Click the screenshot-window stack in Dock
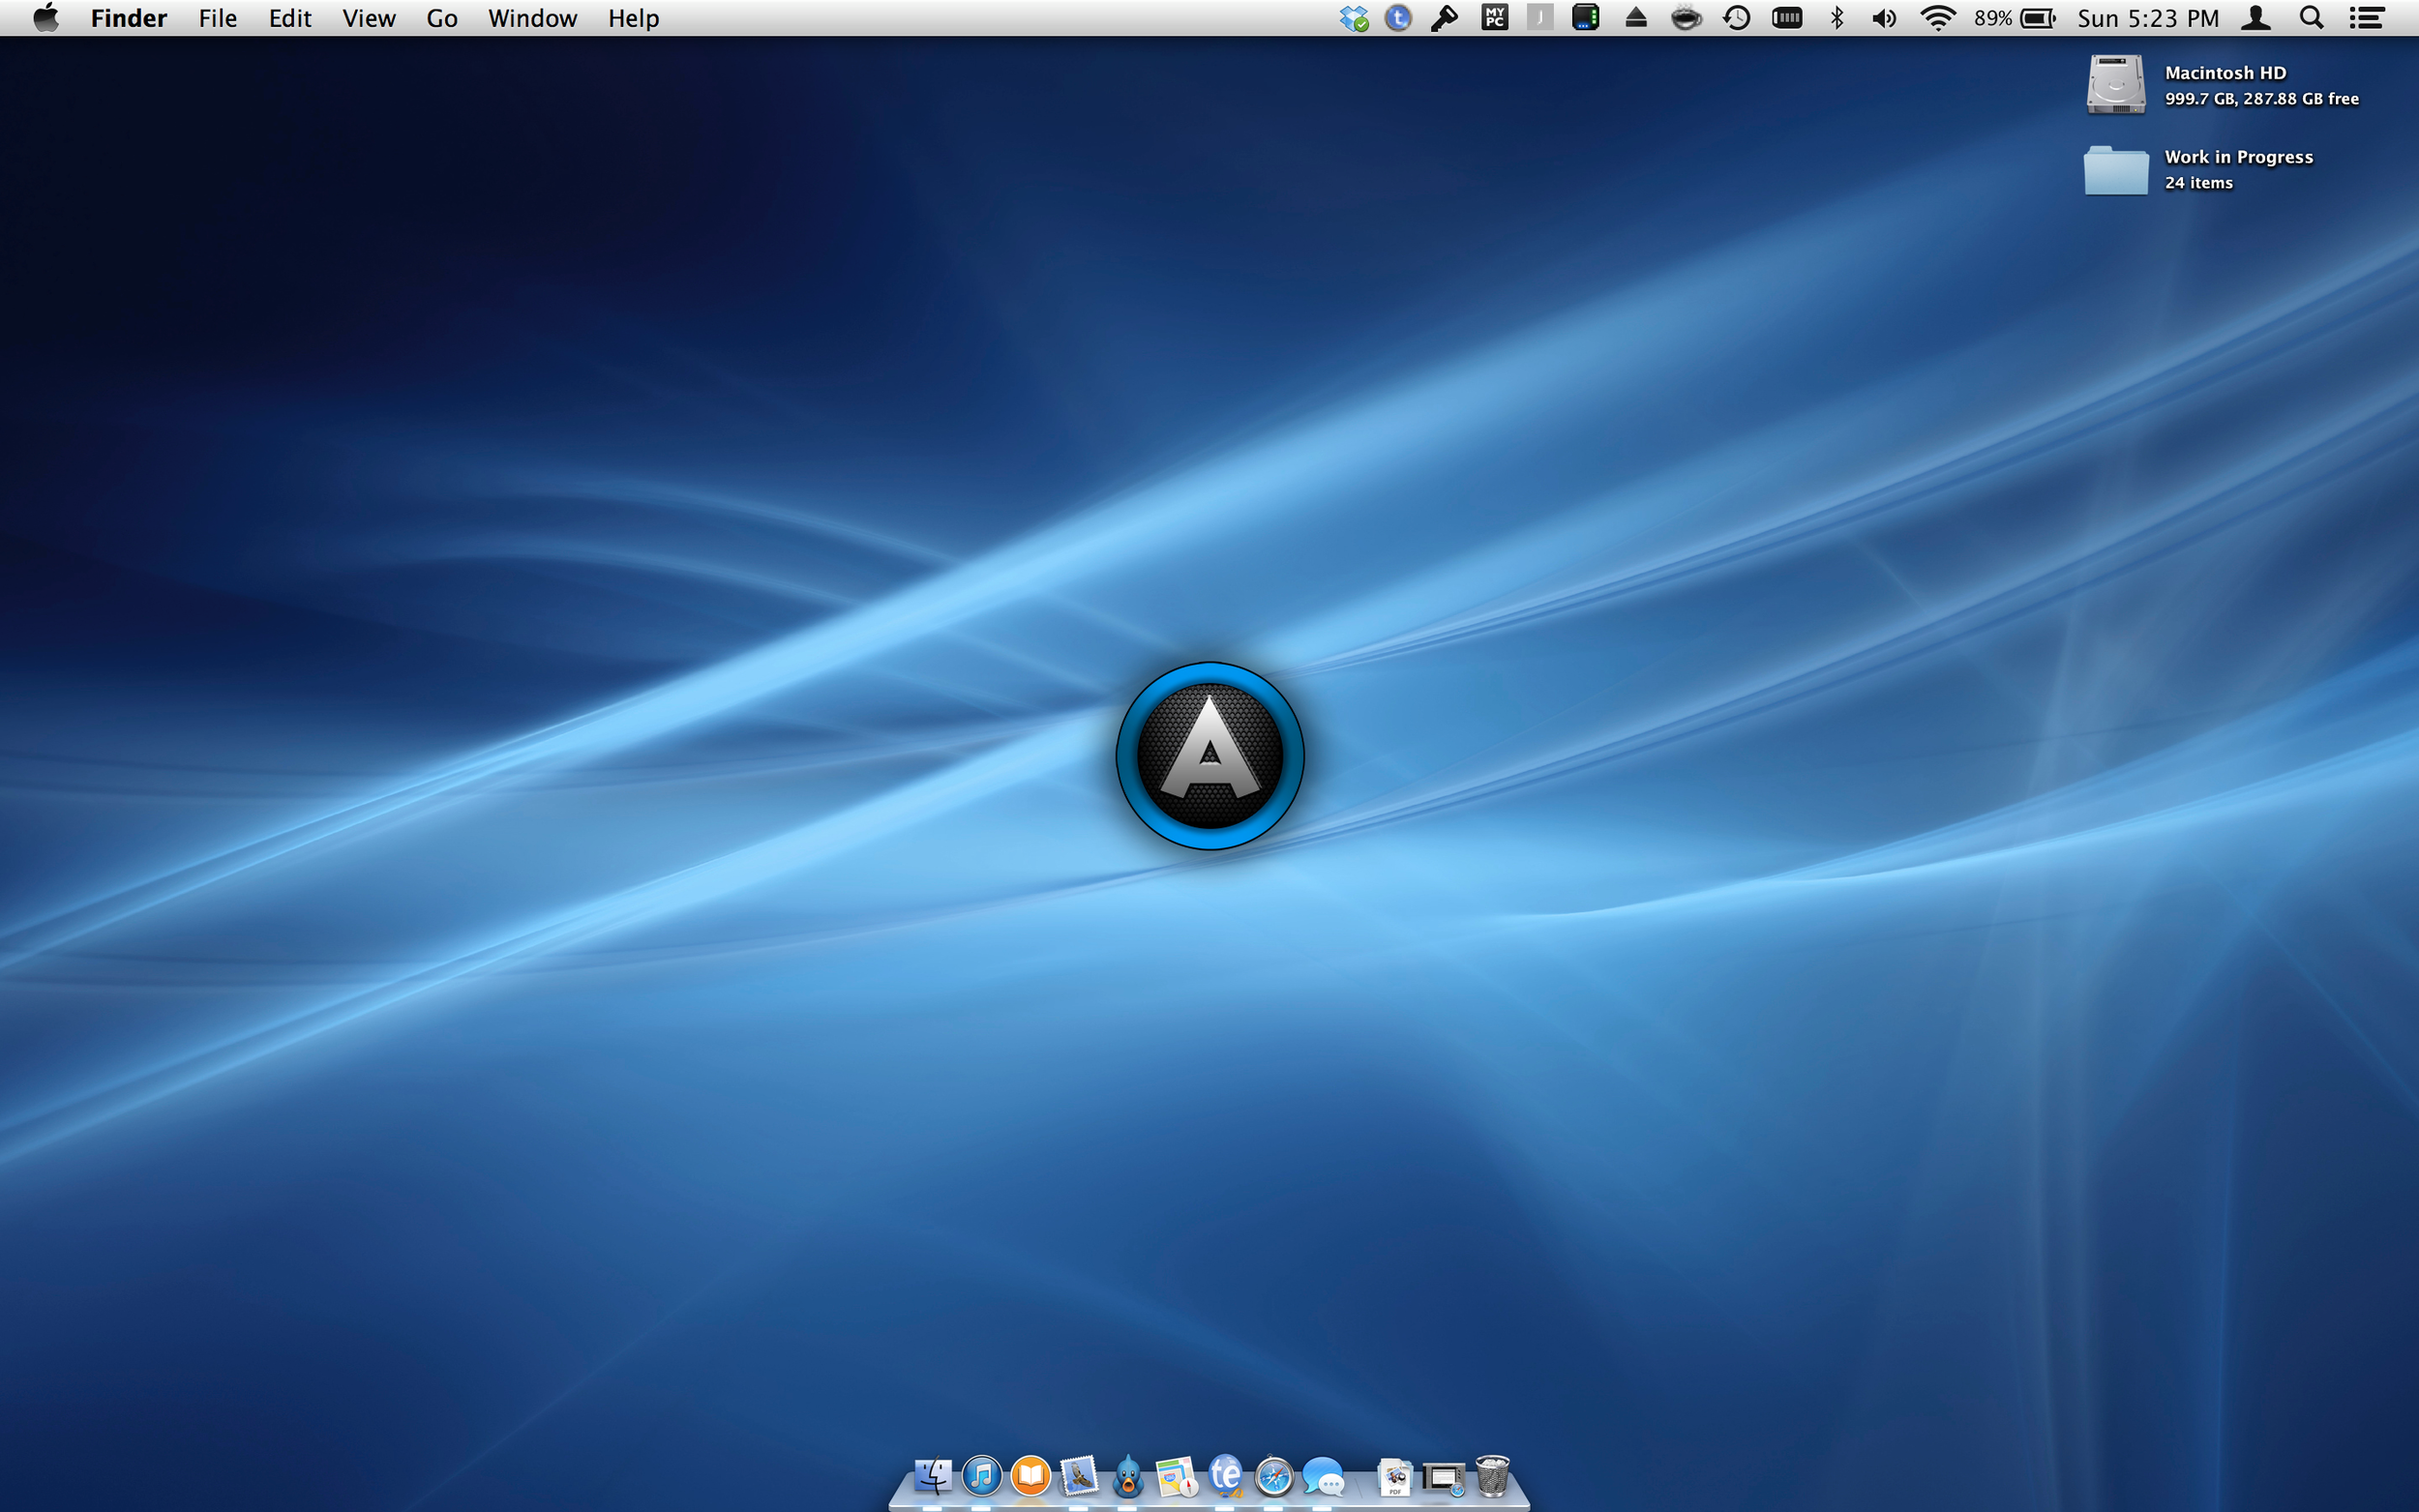The image size is (2419, 1512). coord(1444,1478)
